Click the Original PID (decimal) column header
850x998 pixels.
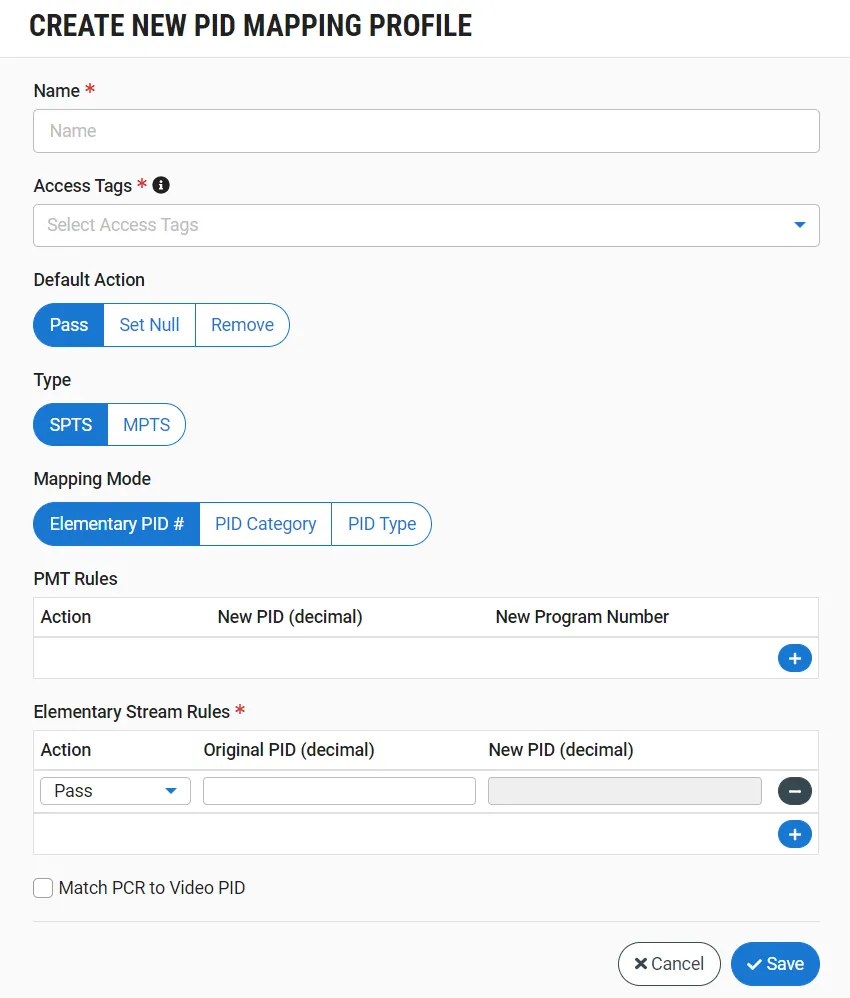(289, 750)
